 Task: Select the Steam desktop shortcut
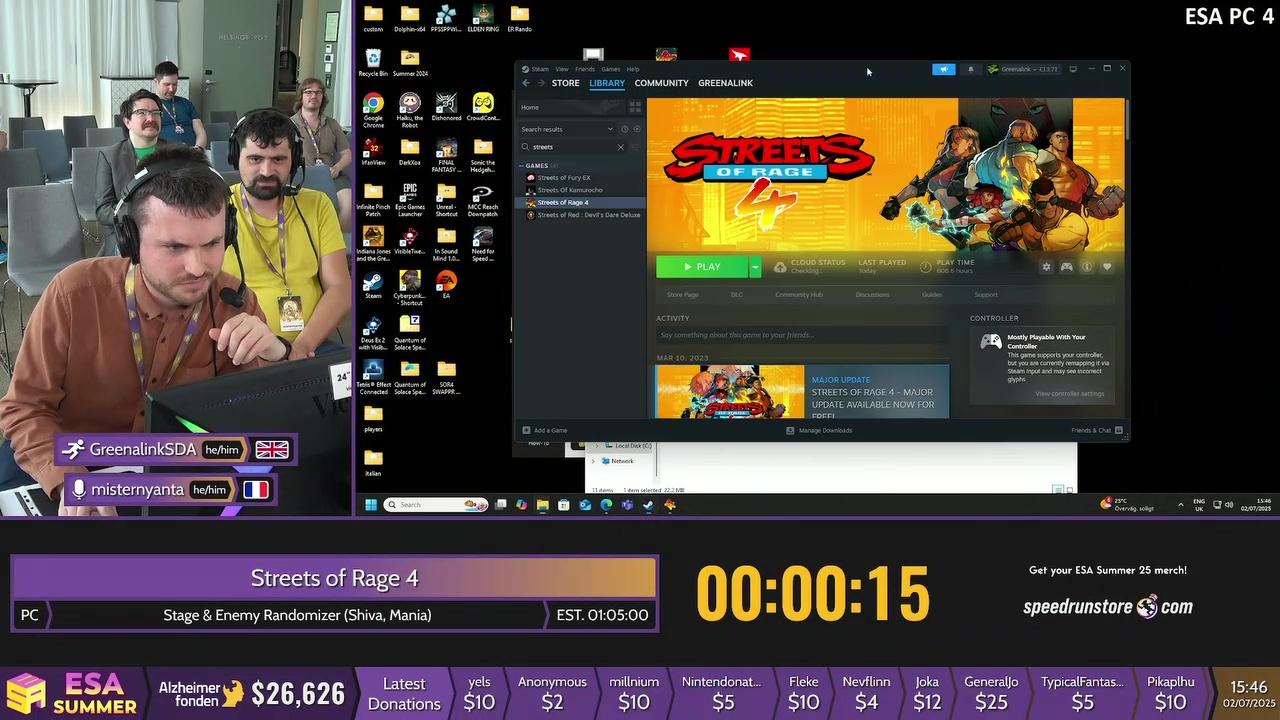(373, 285)
